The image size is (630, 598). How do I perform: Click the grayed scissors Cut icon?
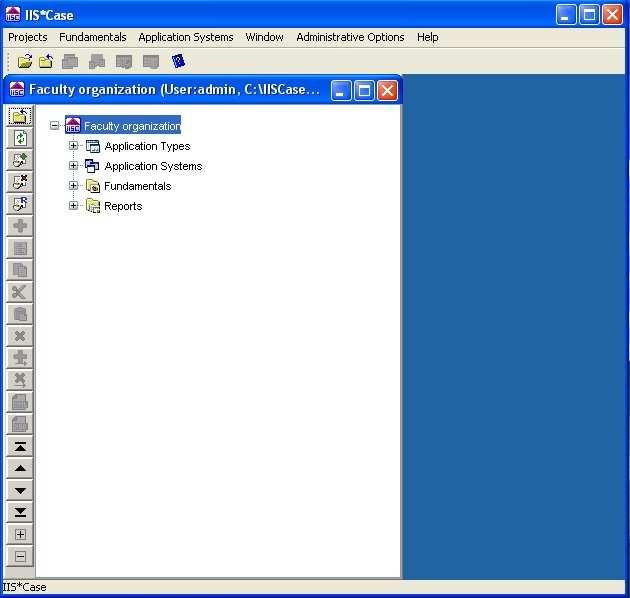coord(20,292)
